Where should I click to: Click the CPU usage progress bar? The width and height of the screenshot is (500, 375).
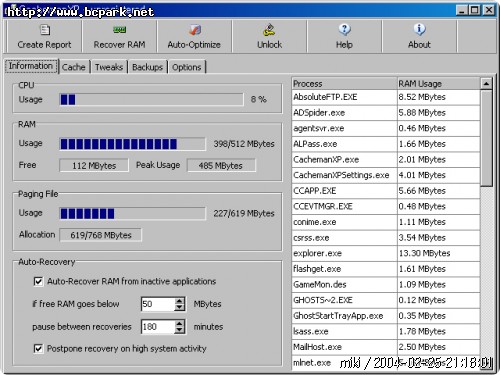[x=151, y=99]
